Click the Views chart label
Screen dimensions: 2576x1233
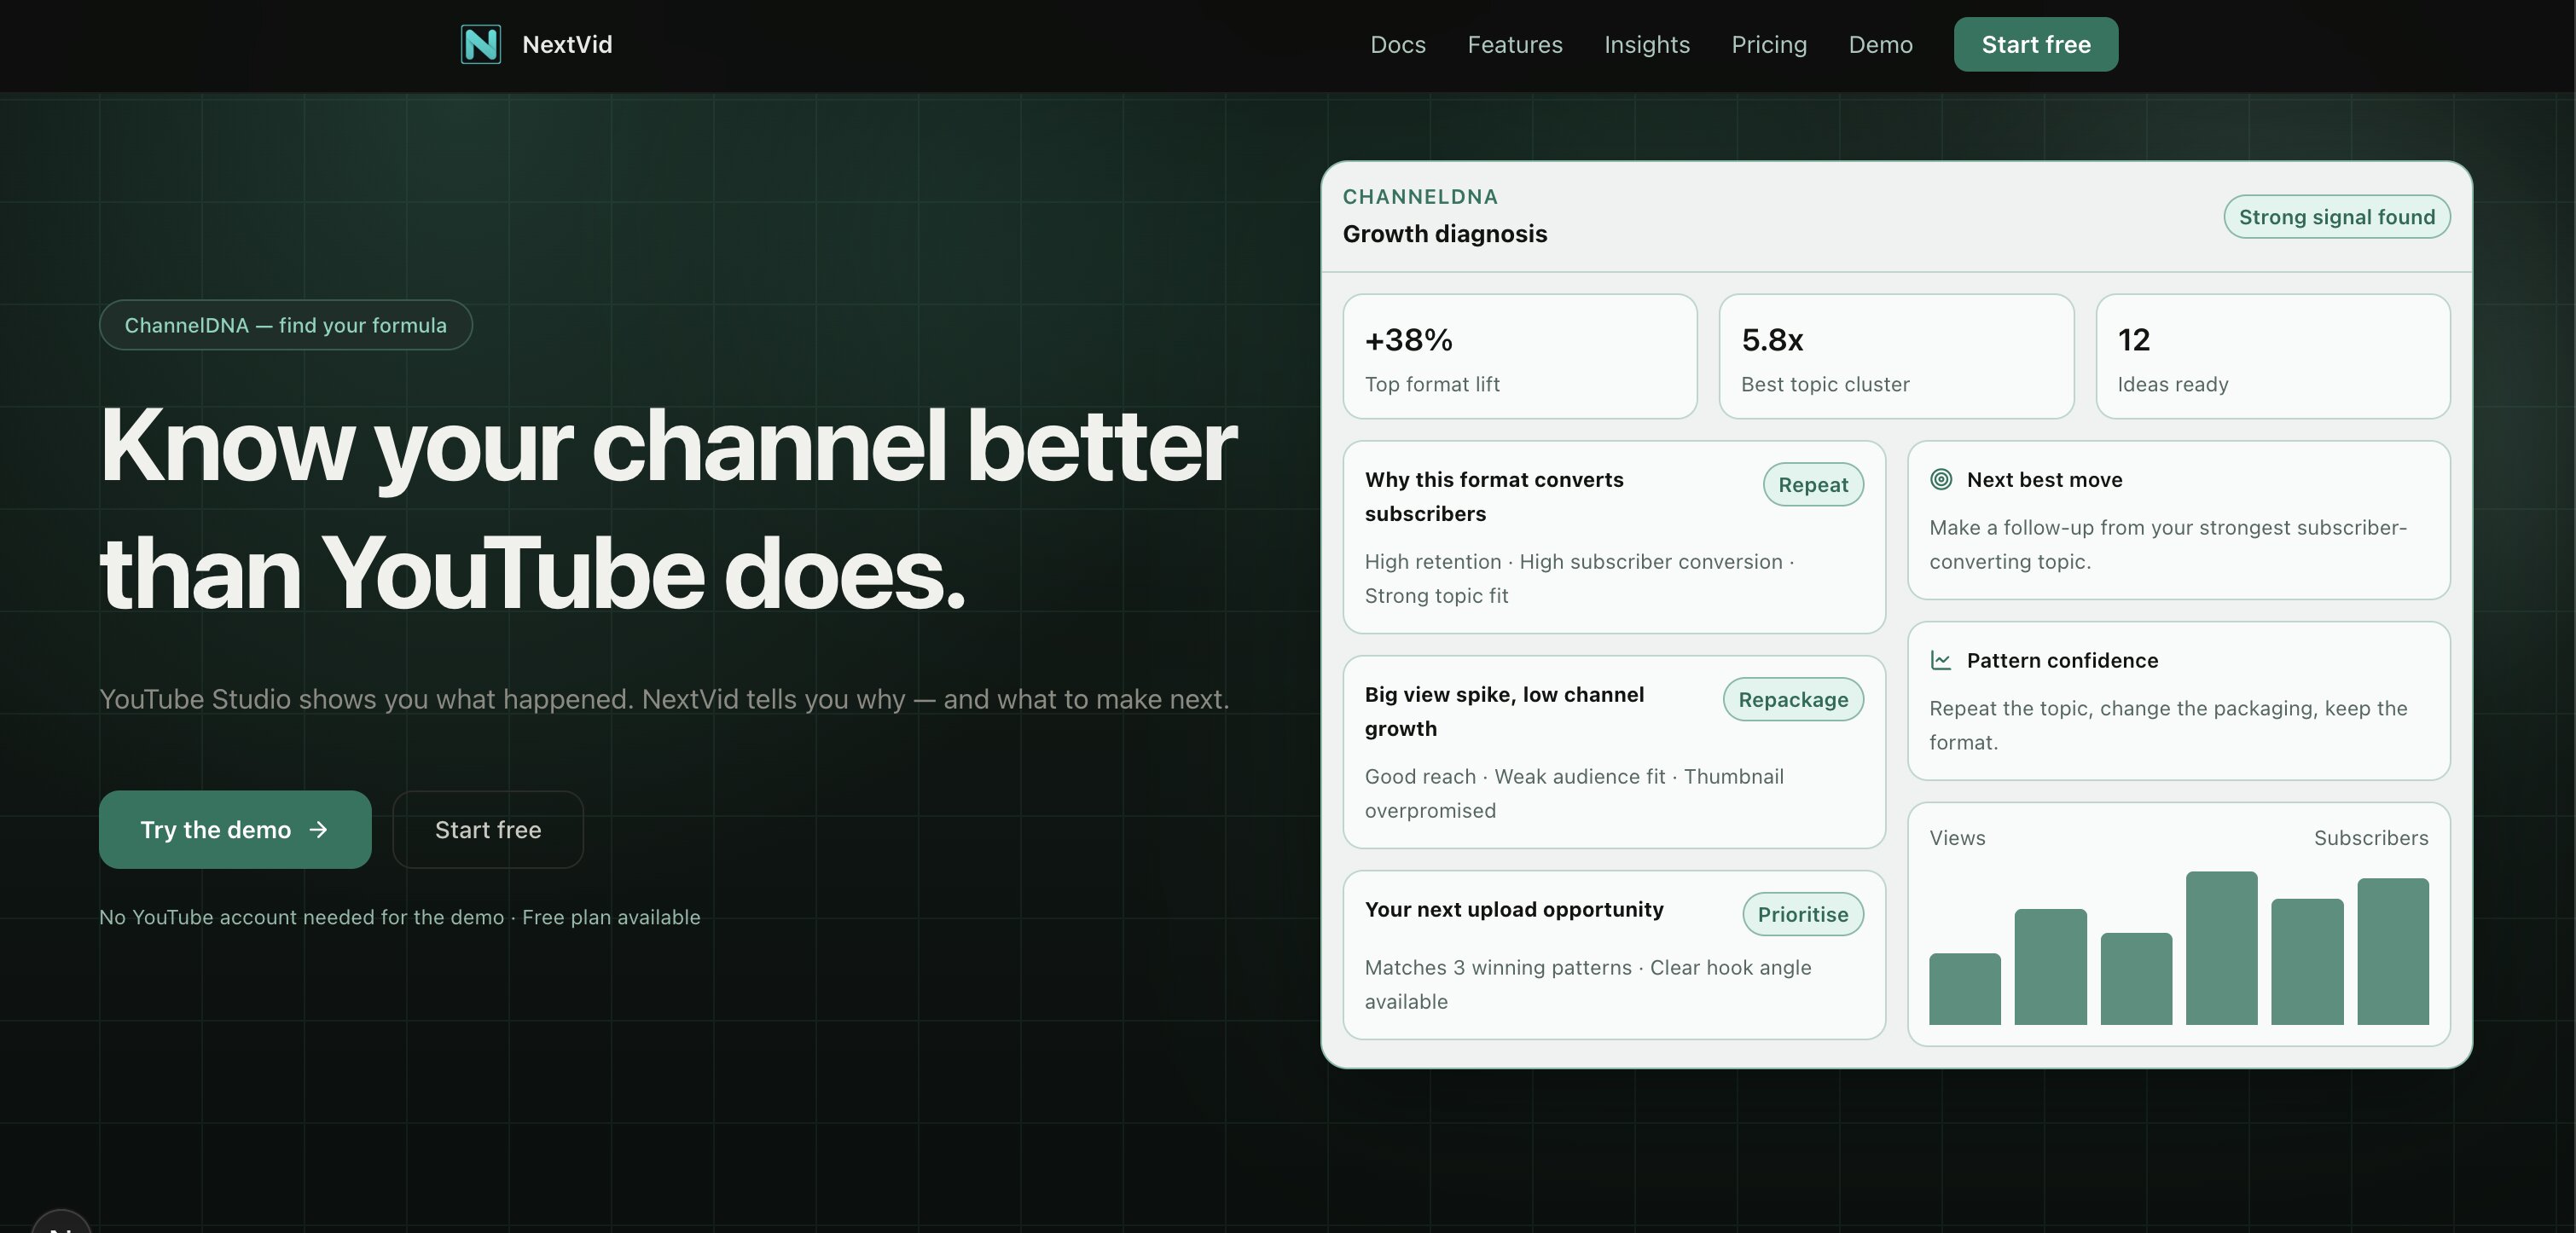pyautogui.click(x=1957, y=838)
